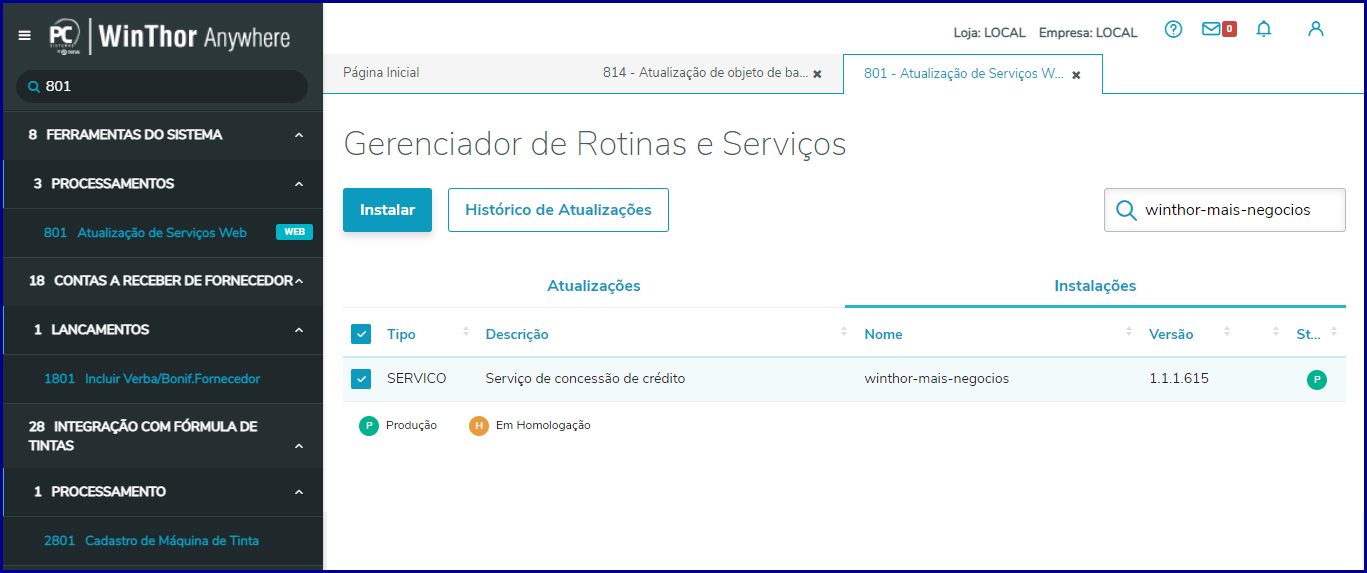The image size is (1367, 573).
Task: Collapse 28 Integração com Fórmula de Tintas
Action: click(x=299, y=447)
